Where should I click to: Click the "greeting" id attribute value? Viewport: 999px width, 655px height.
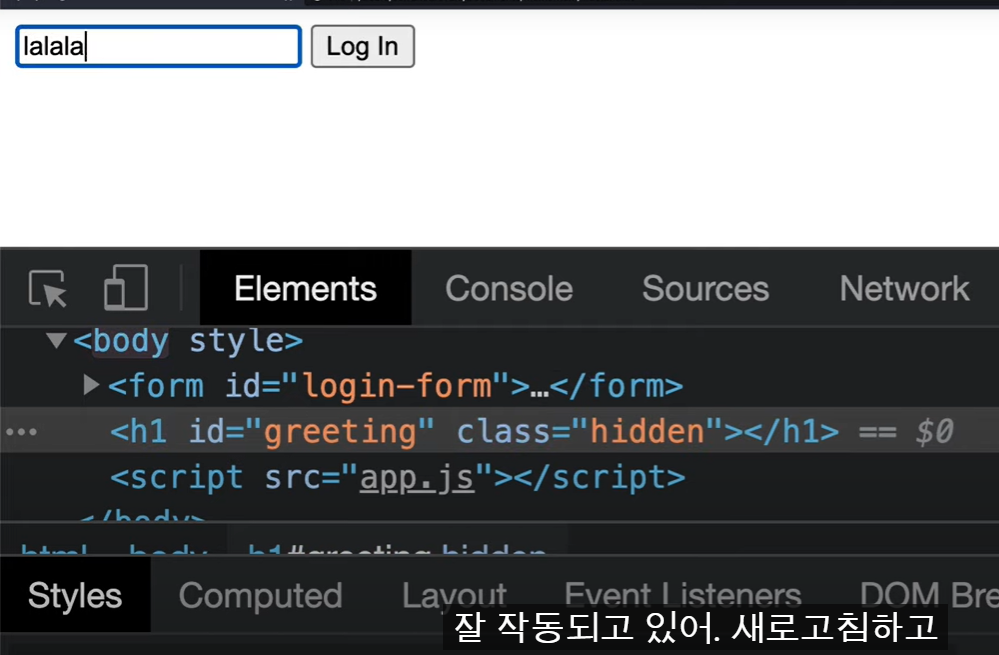click(340, 431)
